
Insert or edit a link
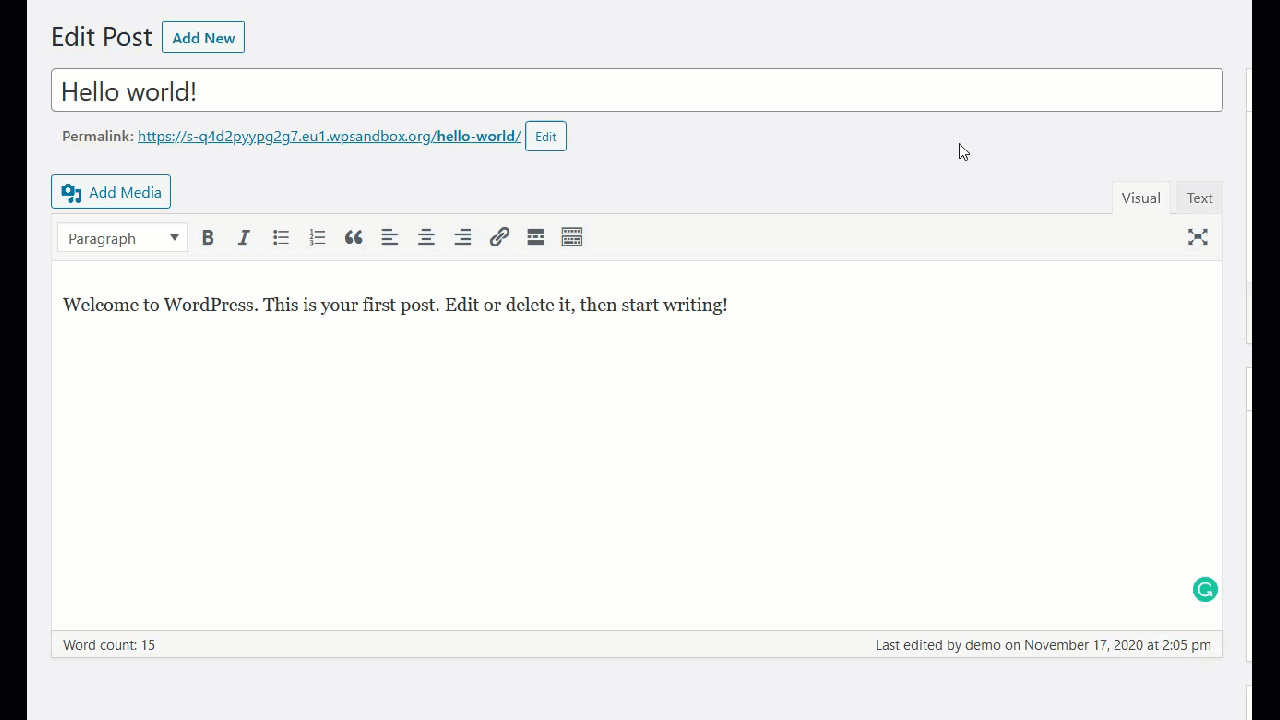498,237
